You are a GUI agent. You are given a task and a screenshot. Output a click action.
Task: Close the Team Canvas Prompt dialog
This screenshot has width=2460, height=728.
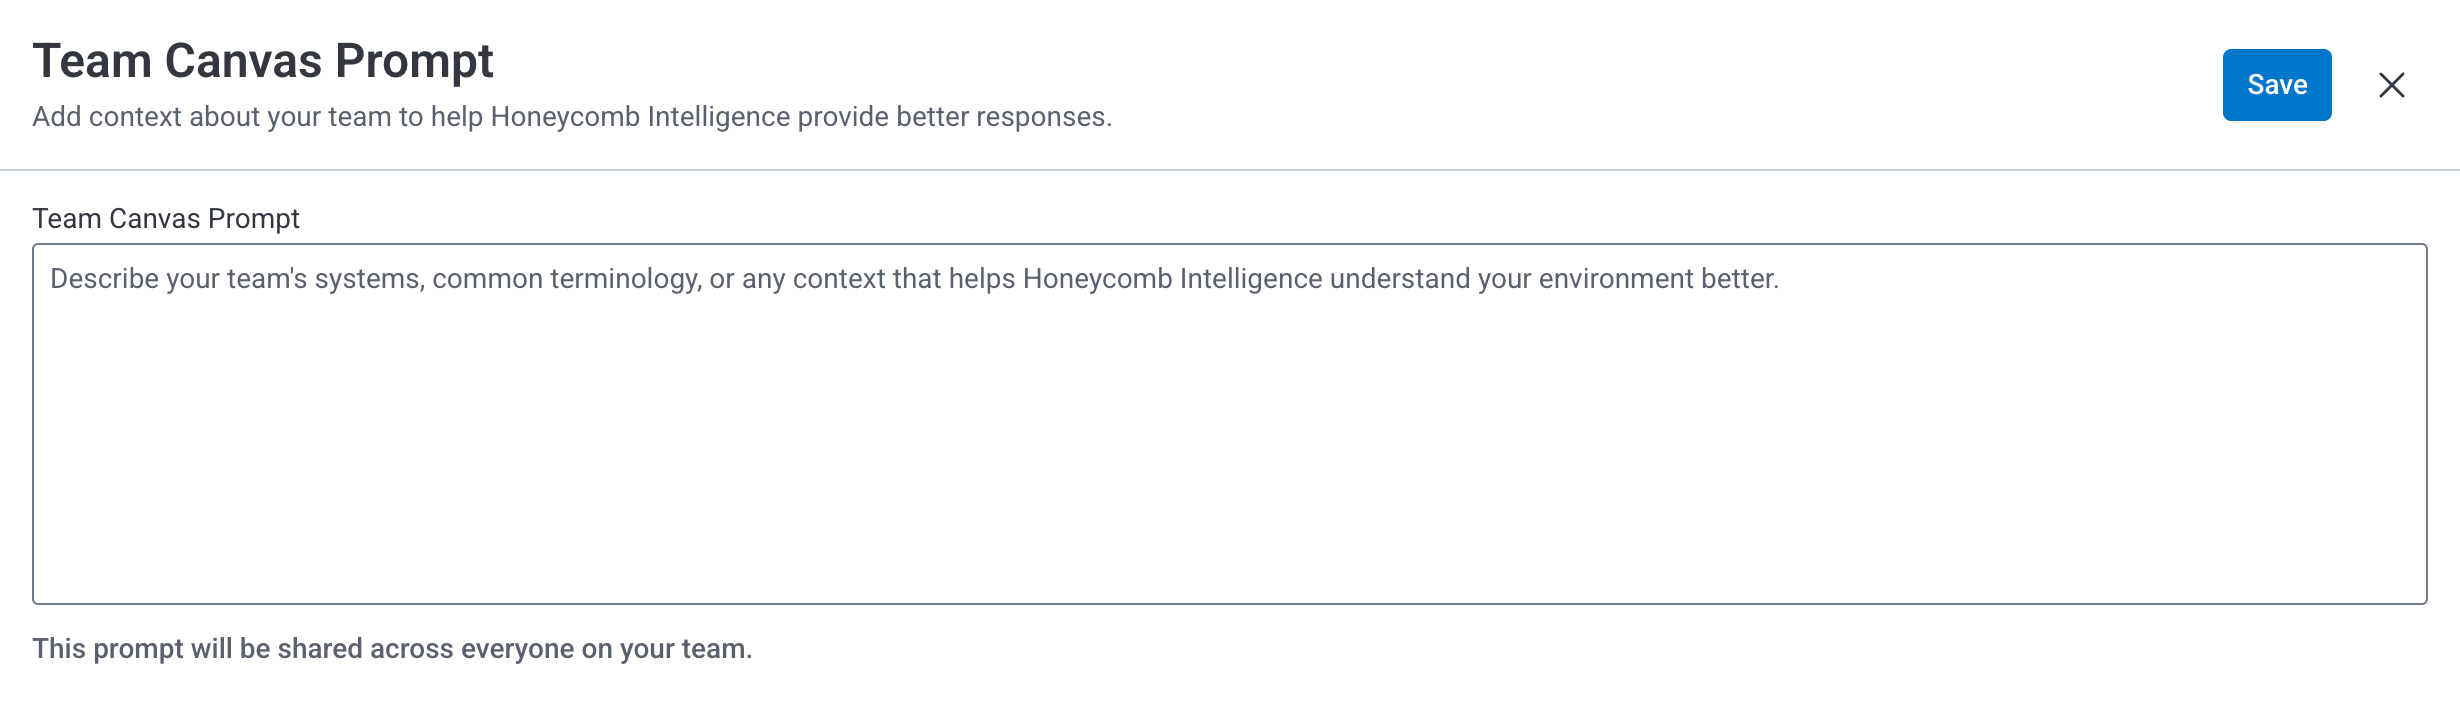pyautogui.click(x=2391, y=85)
